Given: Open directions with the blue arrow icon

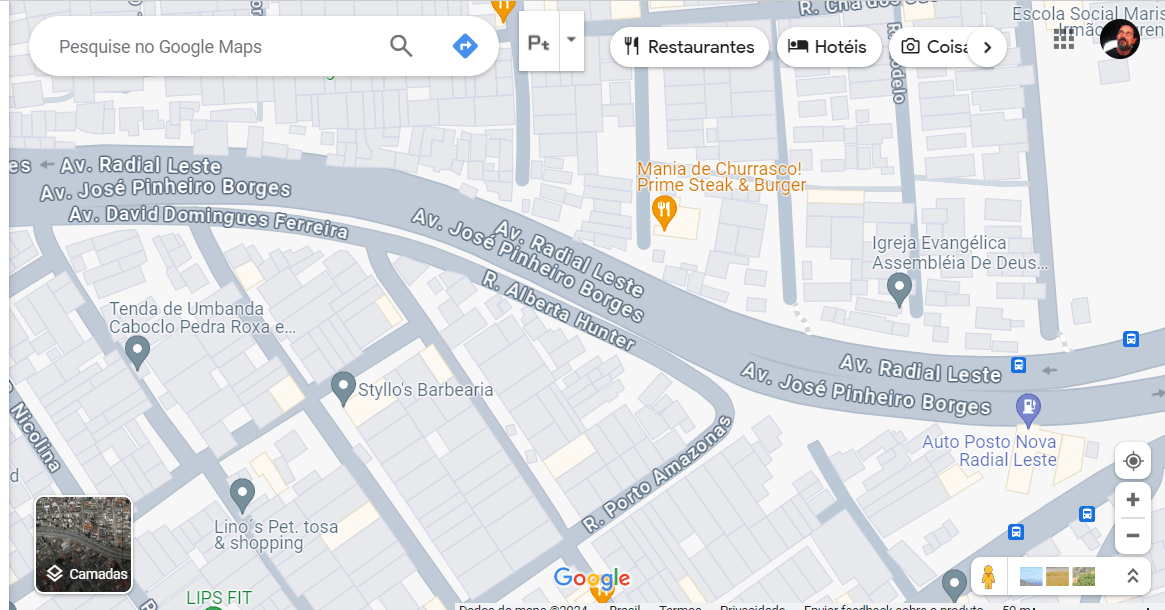Looking at the screenshot, I should [465, 46].
